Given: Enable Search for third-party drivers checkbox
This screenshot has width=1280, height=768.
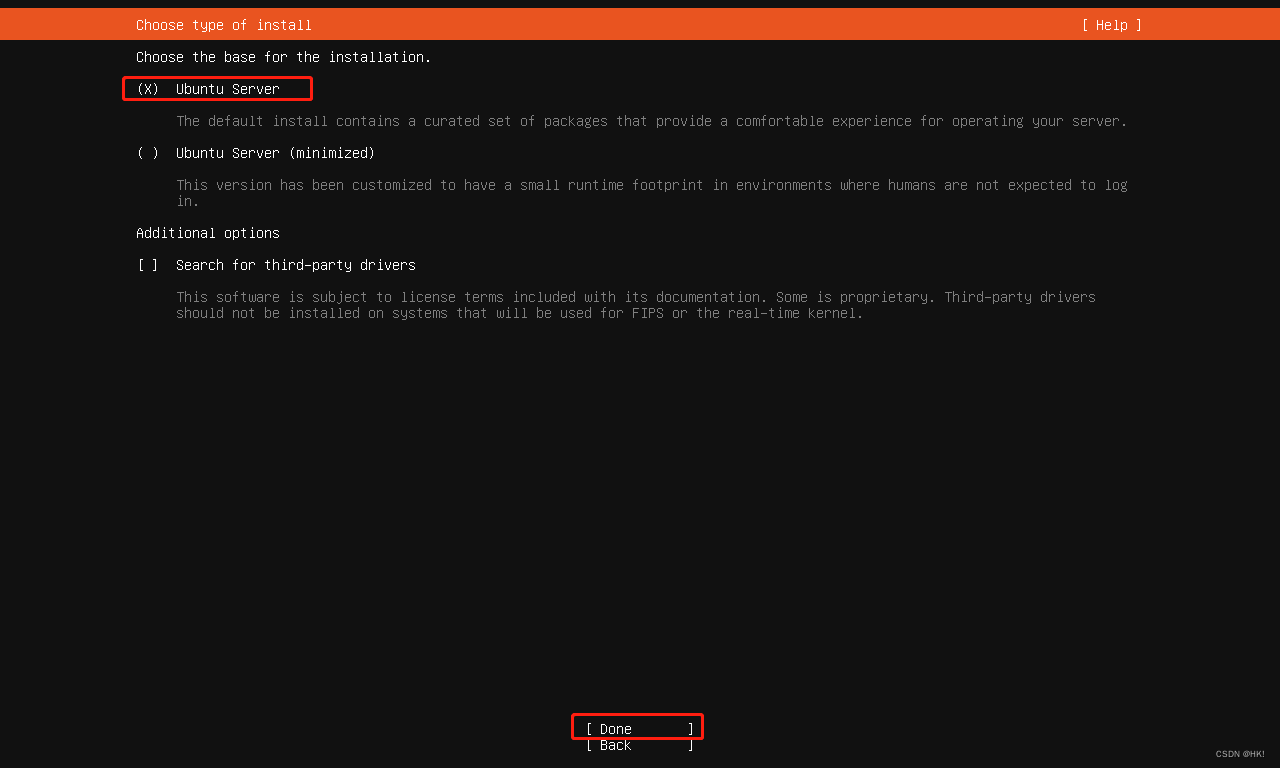Looking at the screenshot, I should click(x=276, y=265).
